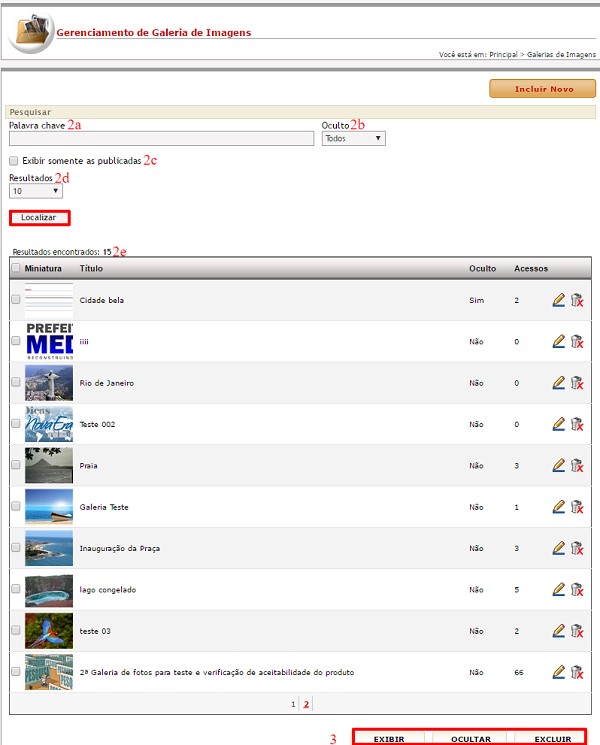Image resolution: width=600 pixels, height=745 pixels.
Task: Open Galerias de Imagens breadcrumb link
Action: [x=561, y=55]
